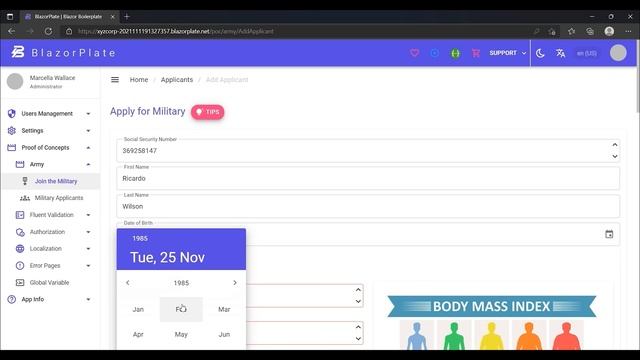The height and width of the screenshot is (360, 640).
Task: Click Fluent Validation icon
Action: click(x=20, y=215)
